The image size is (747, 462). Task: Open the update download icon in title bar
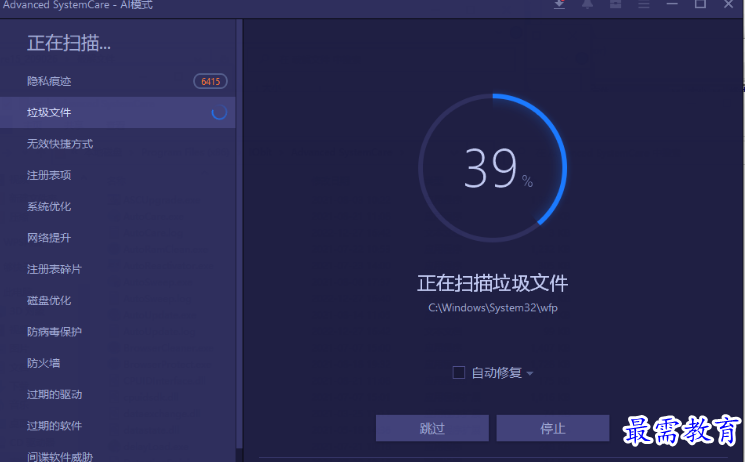[x=559, y=4]
